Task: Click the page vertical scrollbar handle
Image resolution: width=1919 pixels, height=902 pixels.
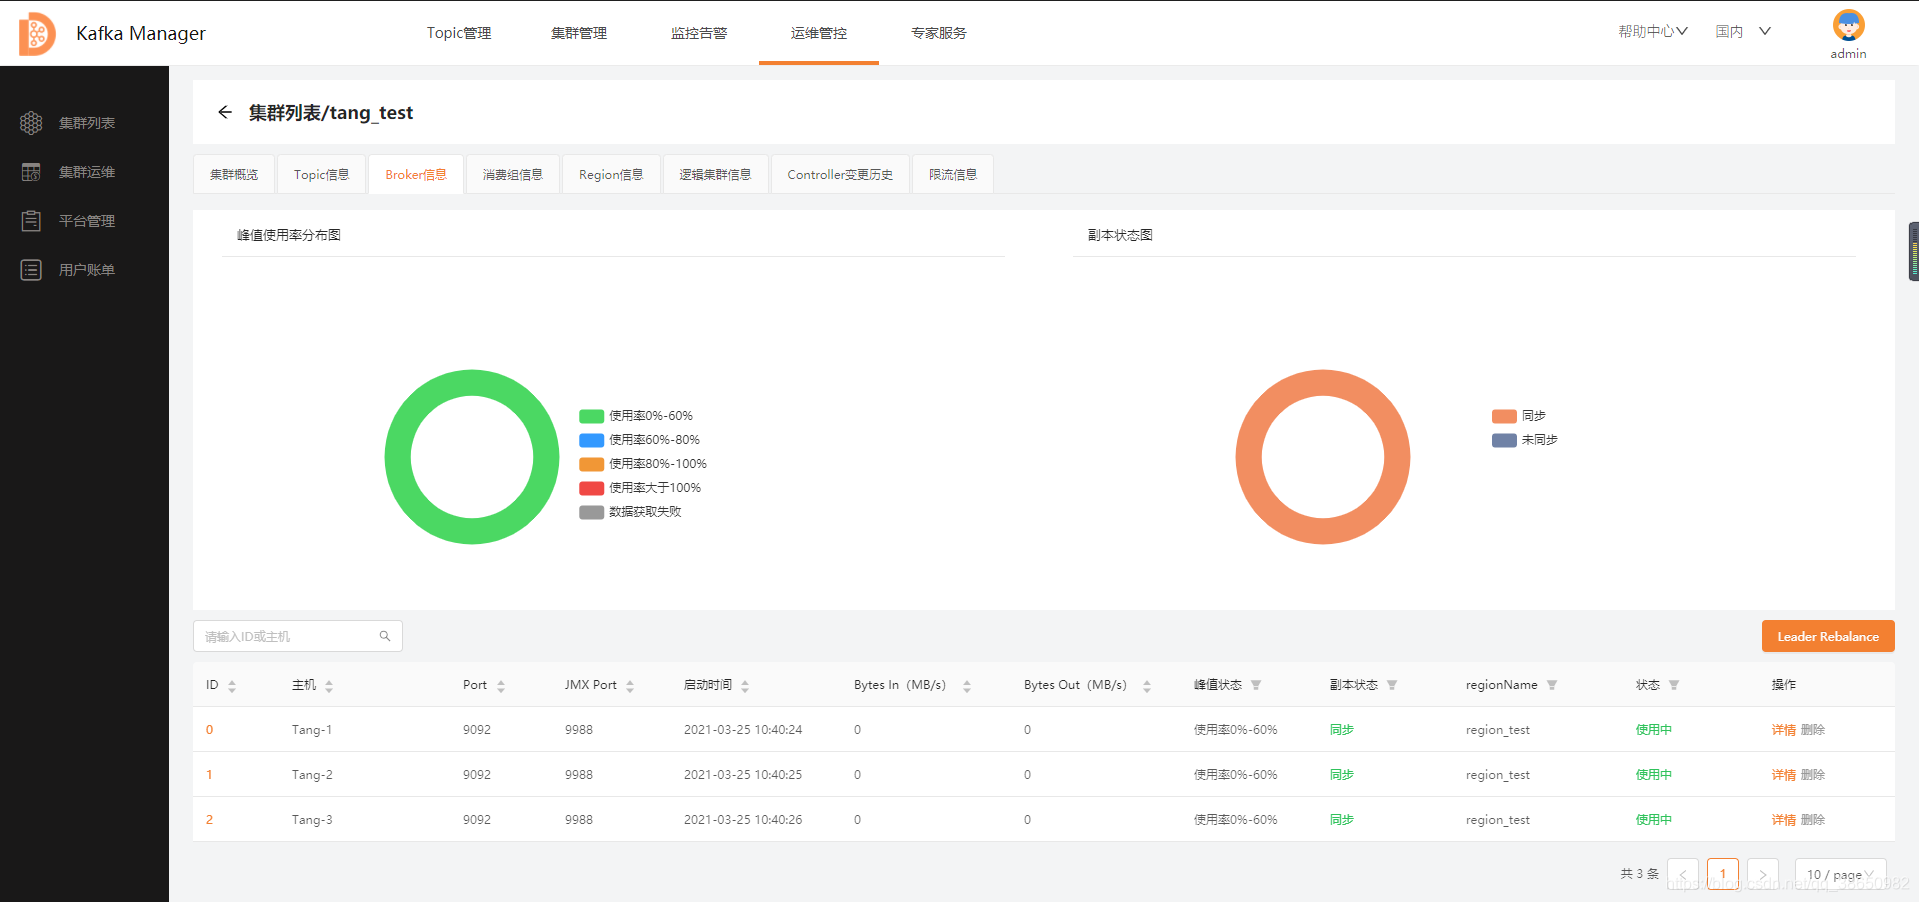Action: pyautogui.click(x=1914, y=252)
